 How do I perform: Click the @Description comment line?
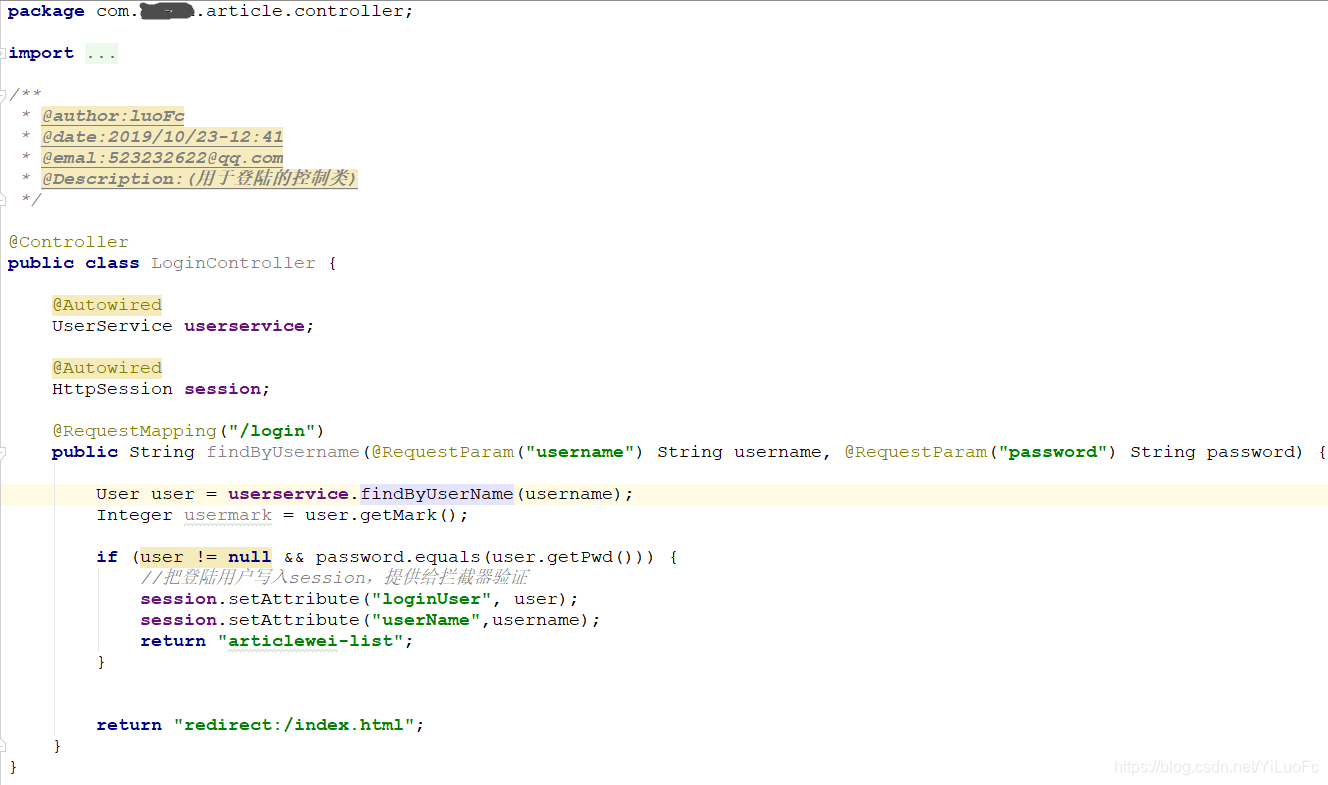199,179
